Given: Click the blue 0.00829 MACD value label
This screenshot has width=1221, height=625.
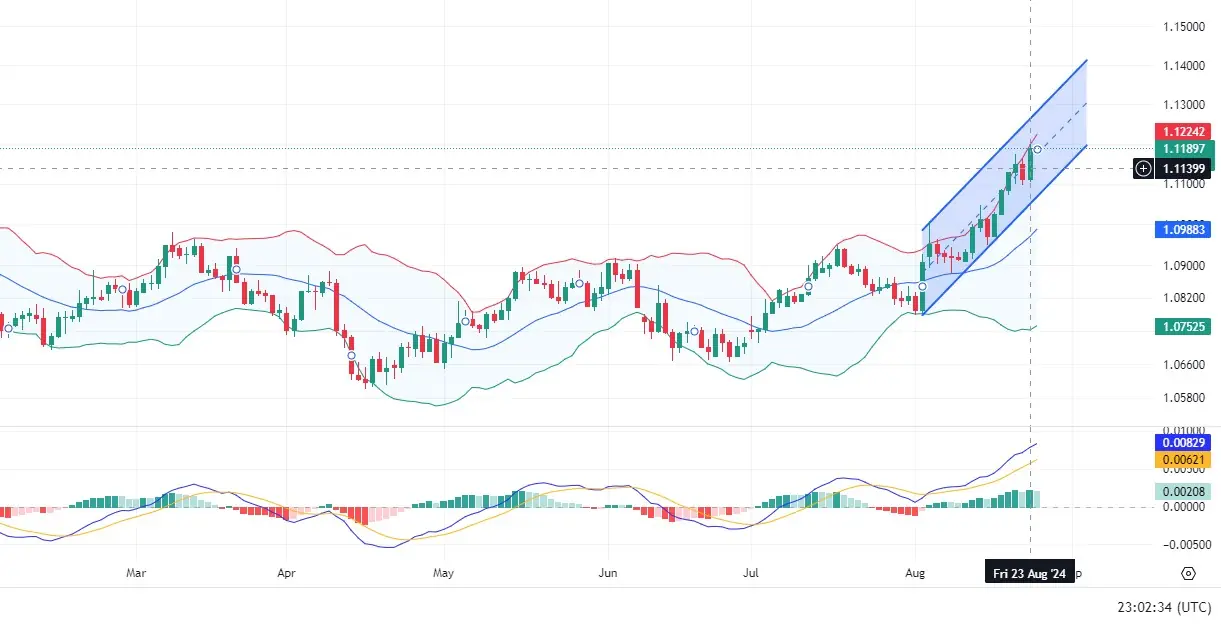Looking at the screenshot, I should coord(1183,442).
